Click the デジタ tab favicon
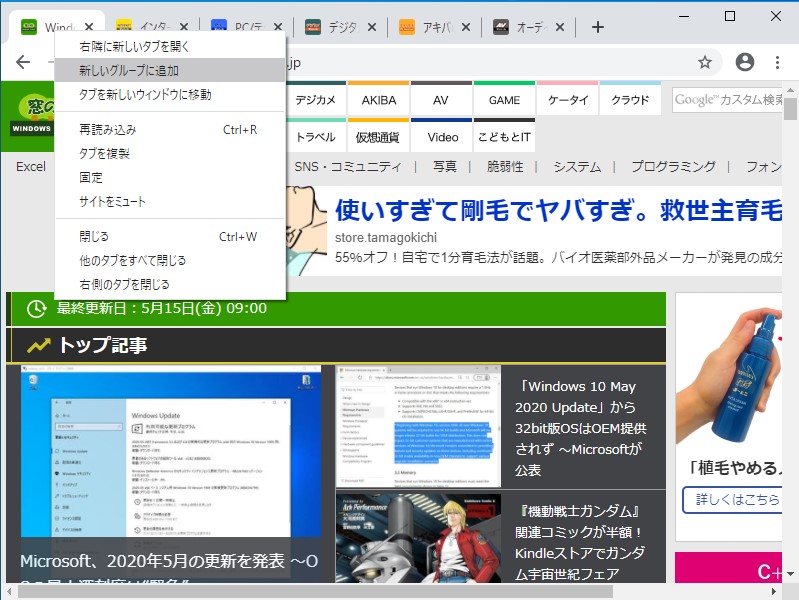 click(x=313, y=27)
